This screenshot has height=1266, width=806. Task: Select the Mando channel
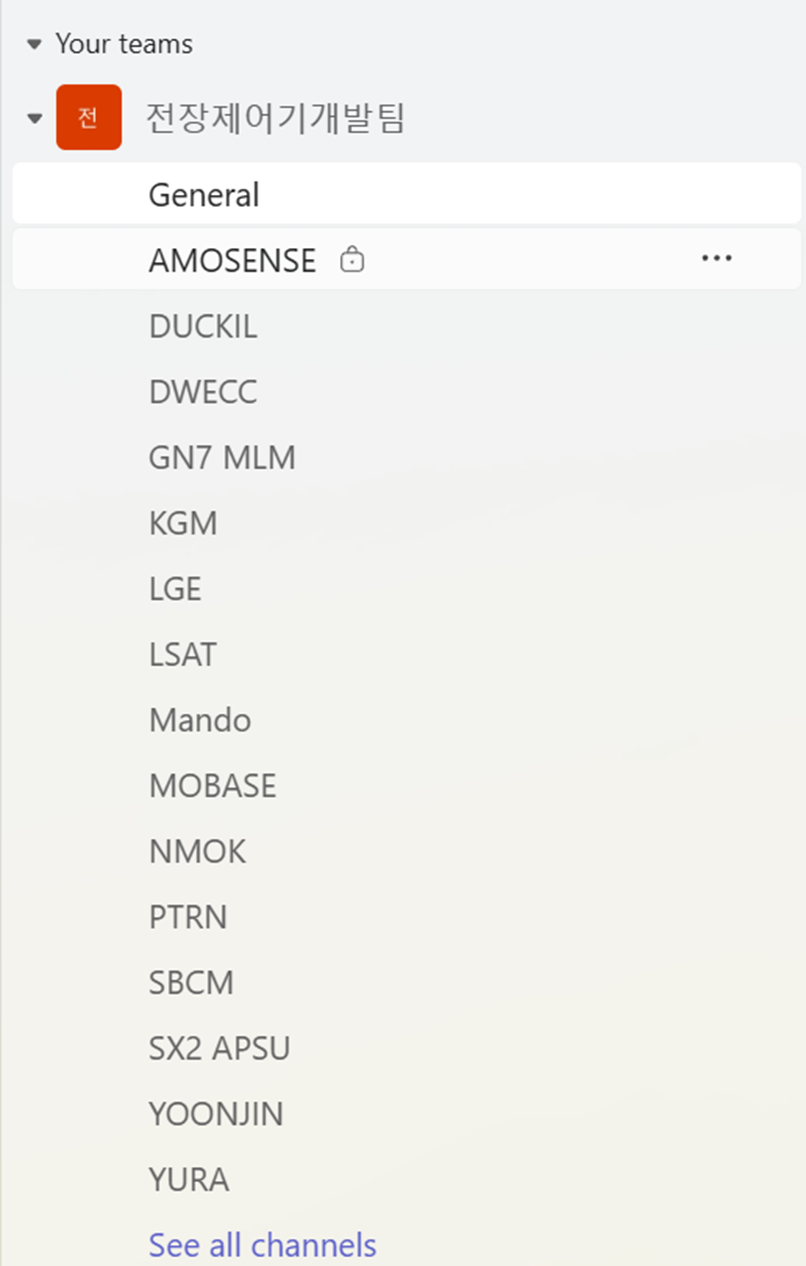[x=199, y=720]
